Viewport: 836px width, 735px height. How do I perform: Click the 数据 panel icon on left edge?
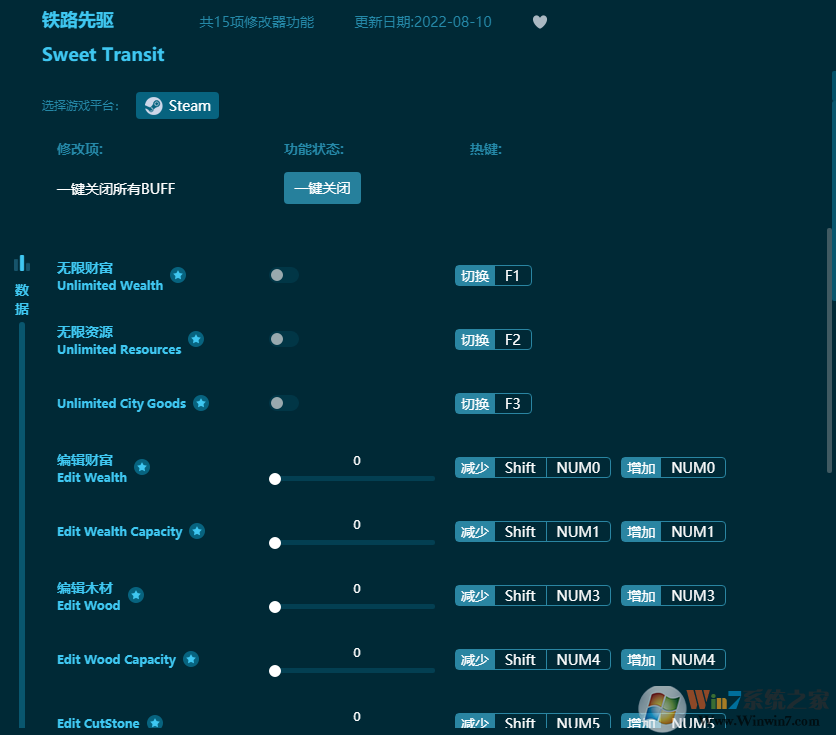click(21, 262)
